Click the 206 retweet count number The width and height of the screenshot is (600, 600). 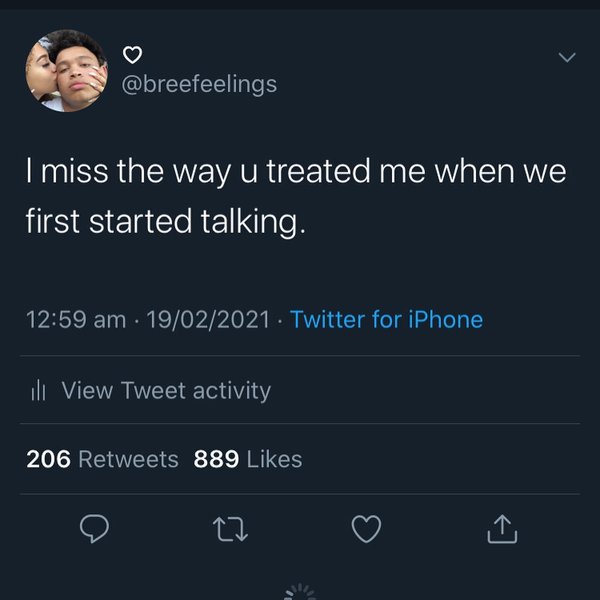(x=48, y=459)
